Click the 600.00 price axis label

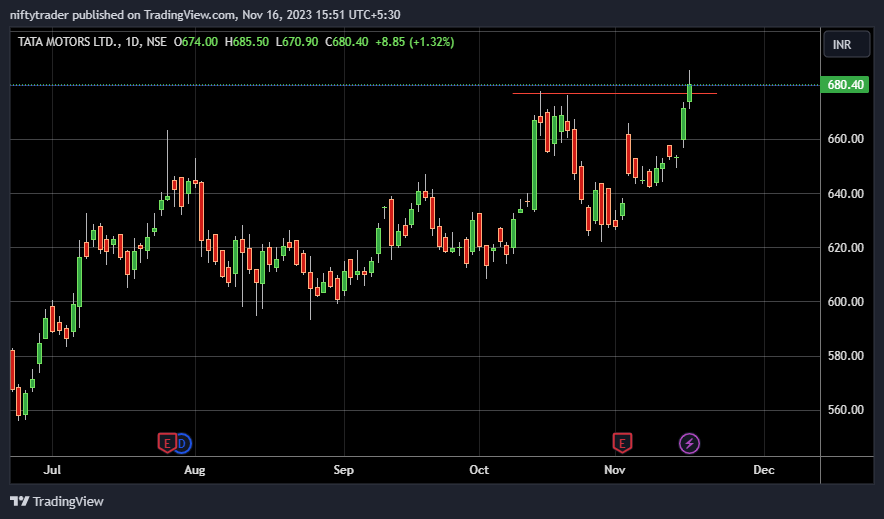pos(845,301)
